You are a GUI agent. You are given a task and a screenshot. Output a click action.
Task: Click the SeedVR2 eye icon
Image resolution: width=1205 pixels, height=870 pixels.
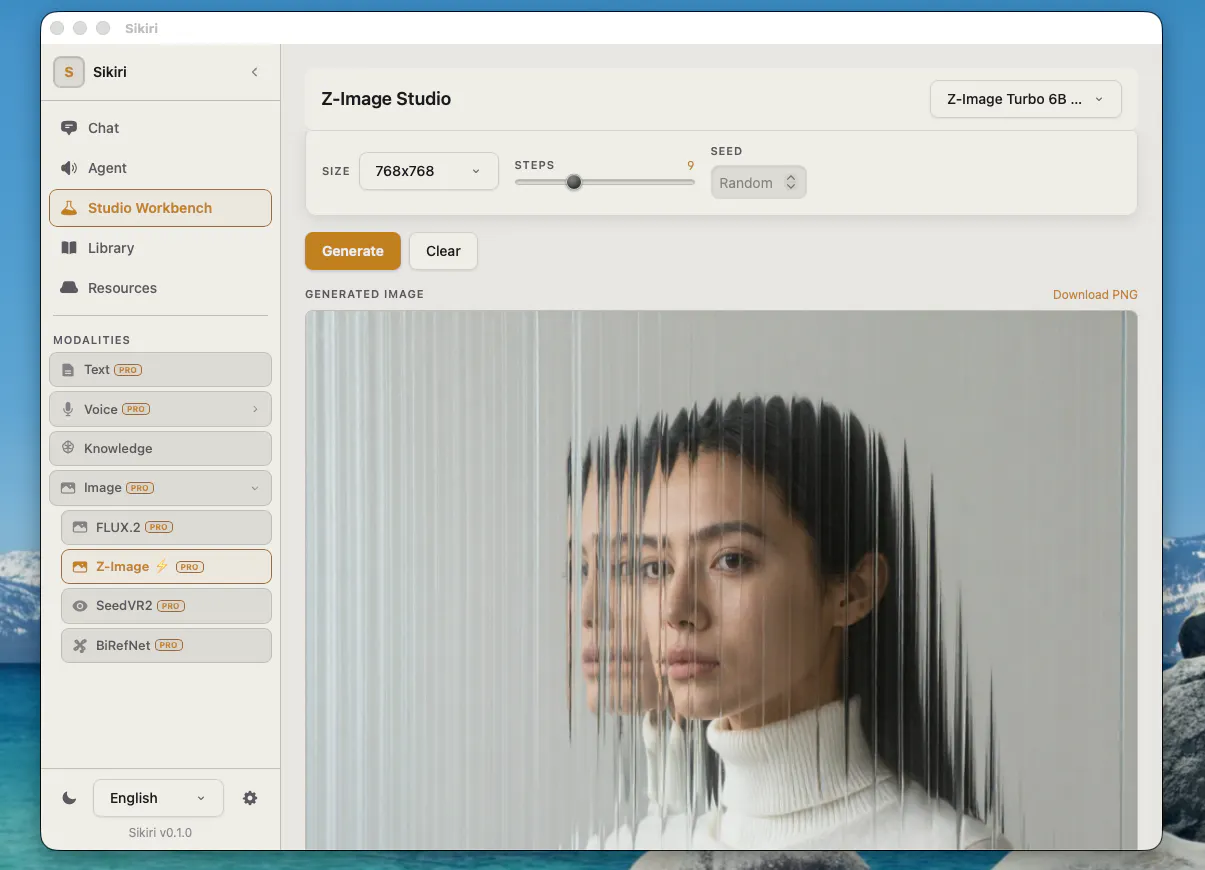(x=80, y=606)
